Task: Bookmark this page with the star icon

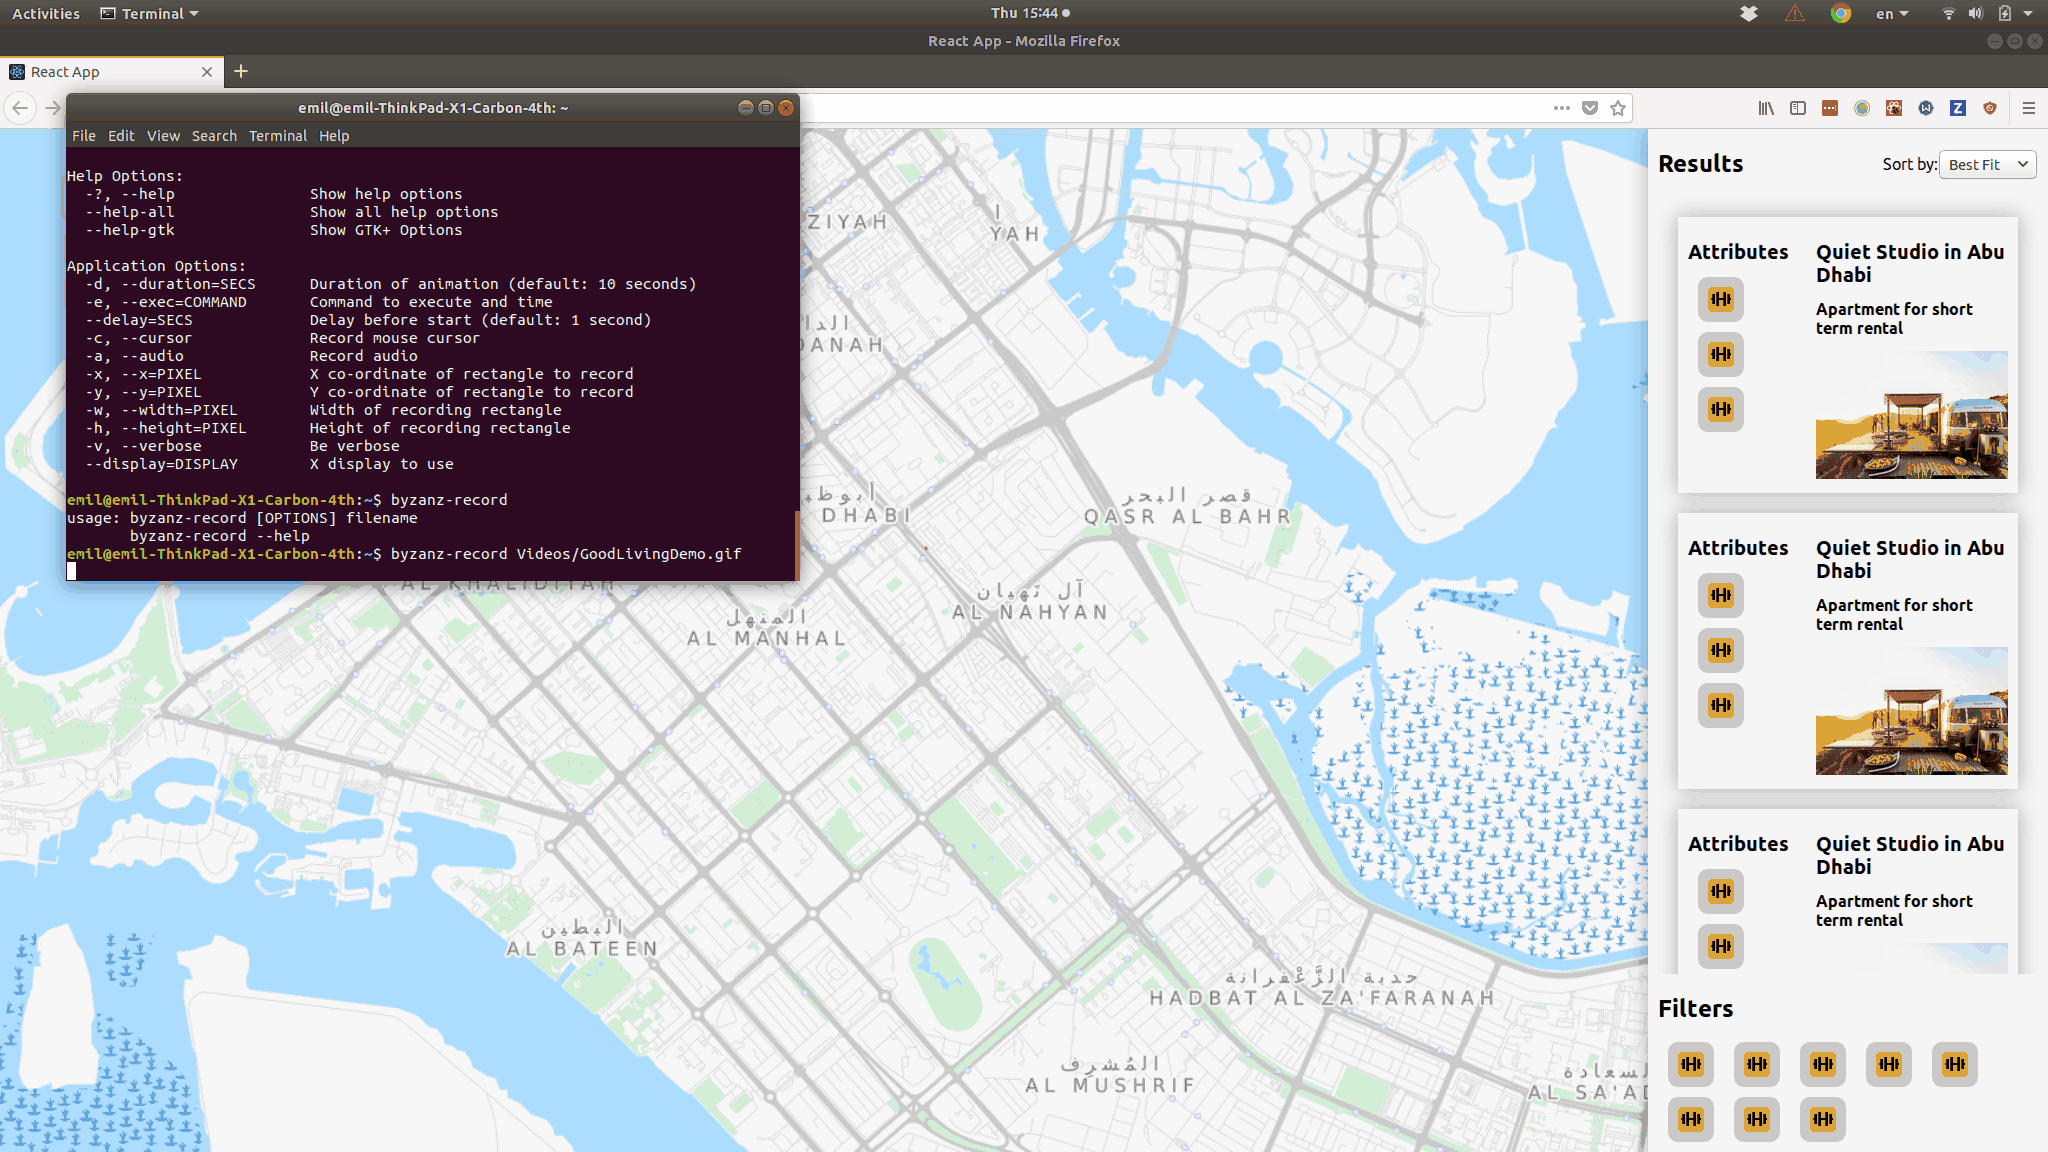Action: [1618, 108]
